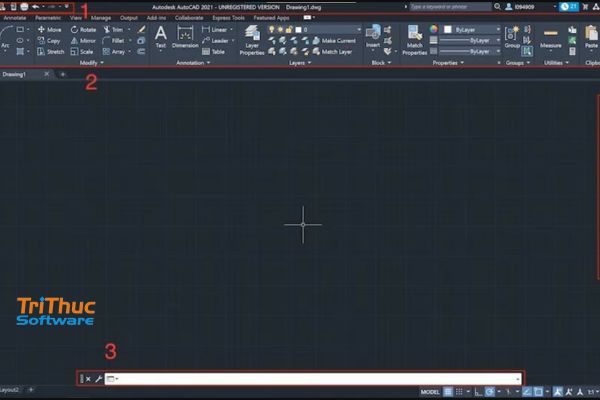Image resolution: width=600 pixels, height=400 pixels.
Task: Click the command line customize wrench
Action: [x=98, y=379]
